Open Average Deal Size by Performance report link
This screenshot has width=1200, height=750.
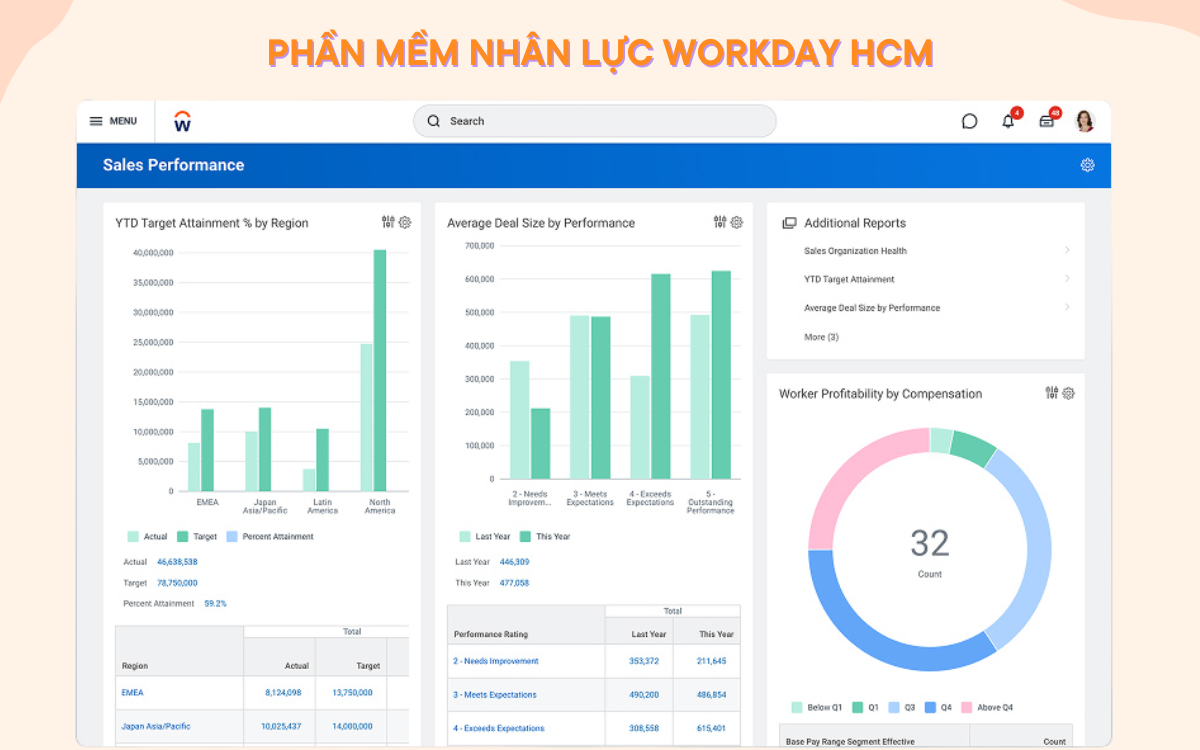click(x=872, y=308)
